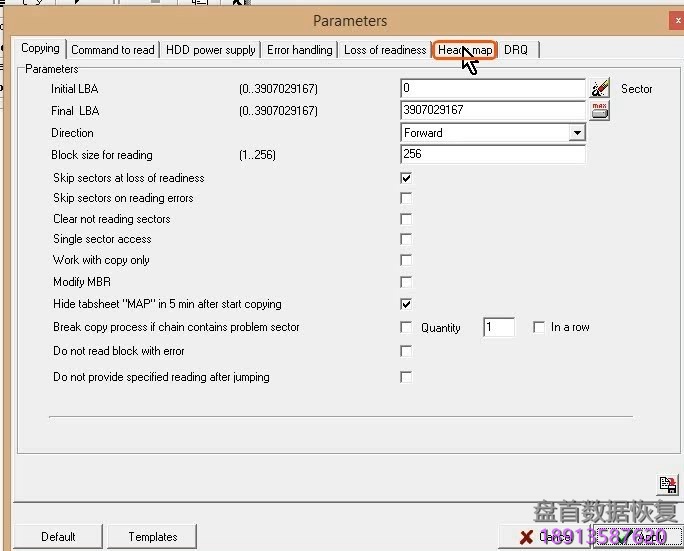The width and height of the screenshot is (684, 551).
Task: Open the HDD power supply tab
Action: click(211, 50)
